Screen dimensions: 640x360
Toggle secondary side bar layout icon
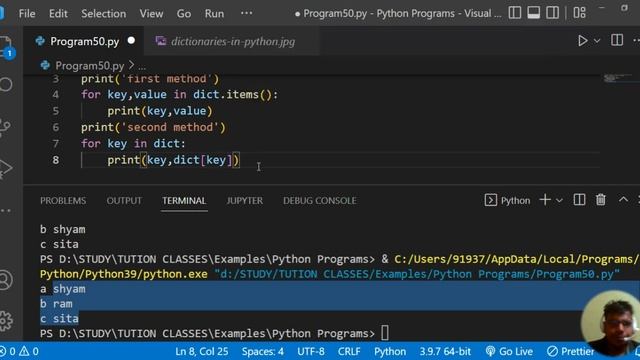553,13
